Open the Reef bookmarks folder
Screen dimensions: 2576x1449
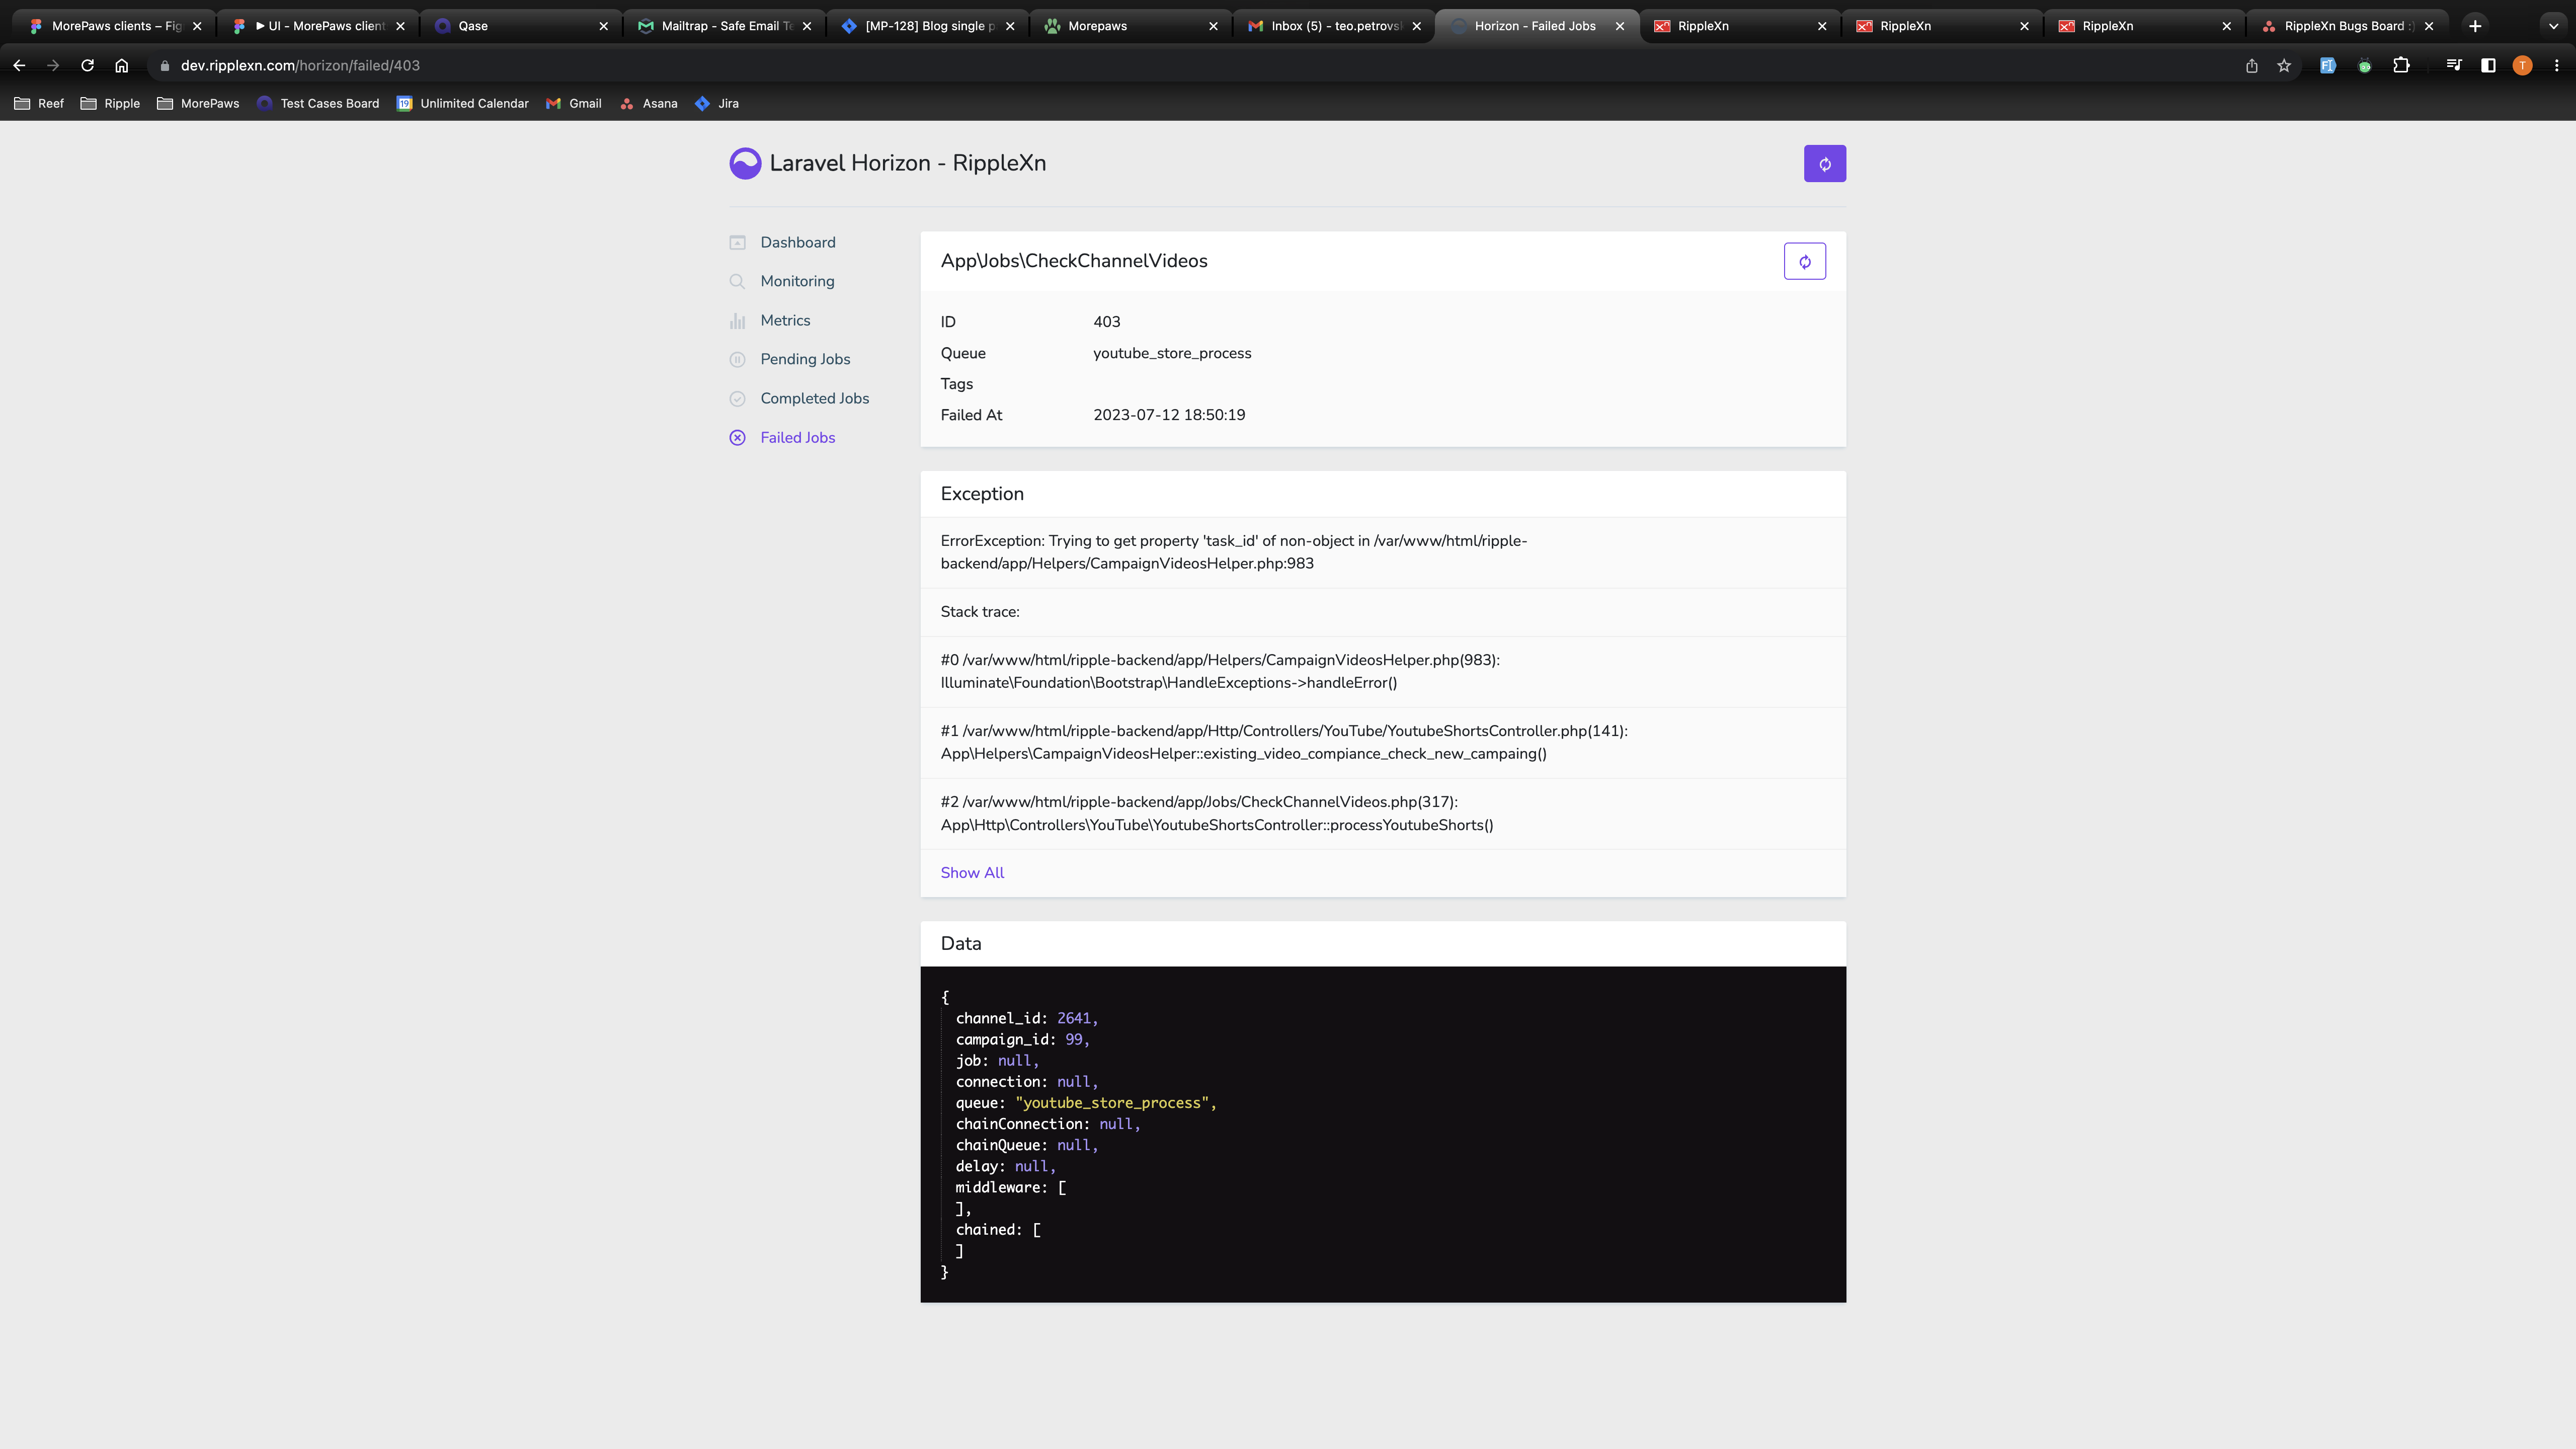coord(40,103)
